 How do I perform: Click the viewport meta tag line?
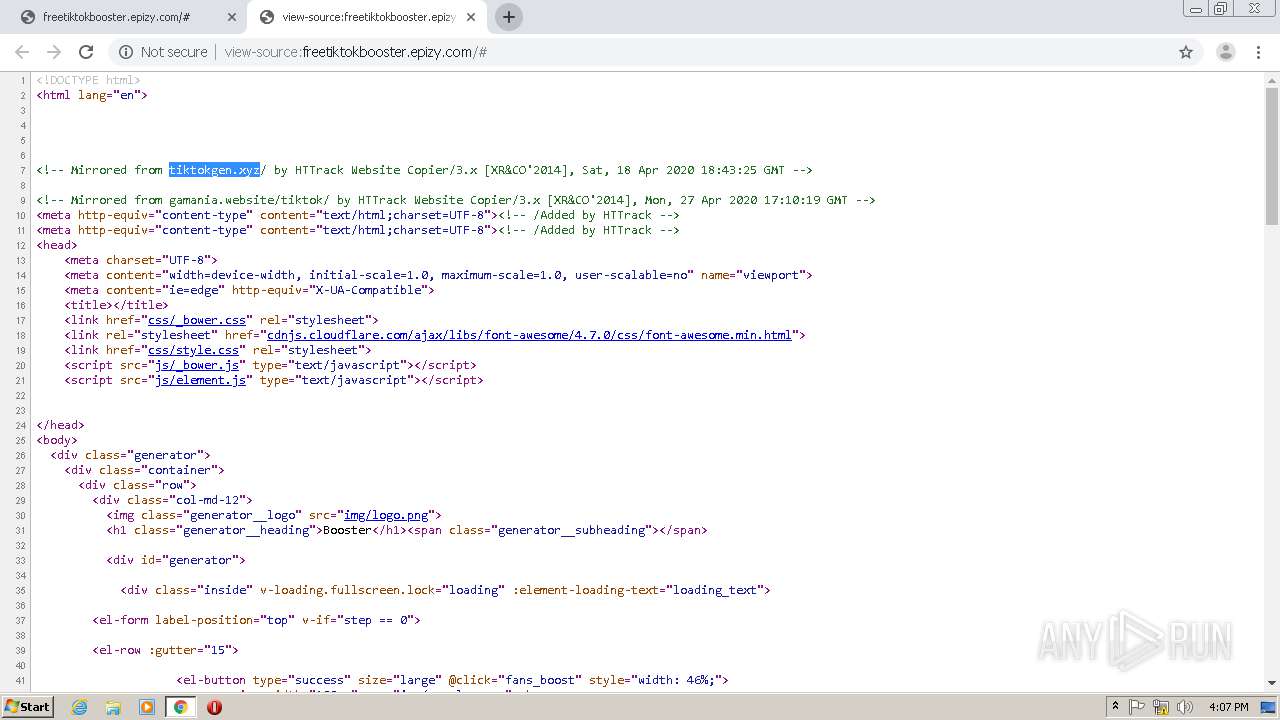(x=438, y=275)
